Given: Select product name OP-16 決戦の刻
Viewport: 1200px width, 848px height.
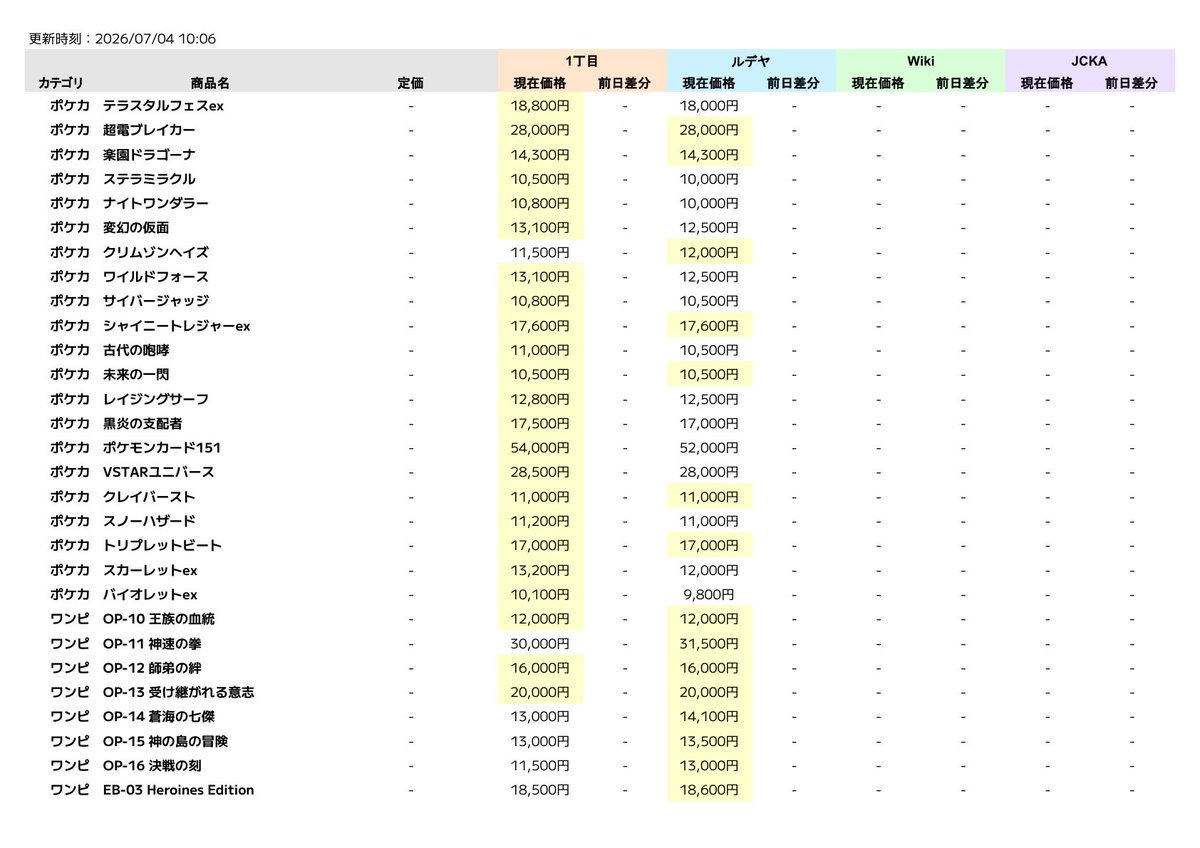Looking at the screenshot, I should [150, 765].
